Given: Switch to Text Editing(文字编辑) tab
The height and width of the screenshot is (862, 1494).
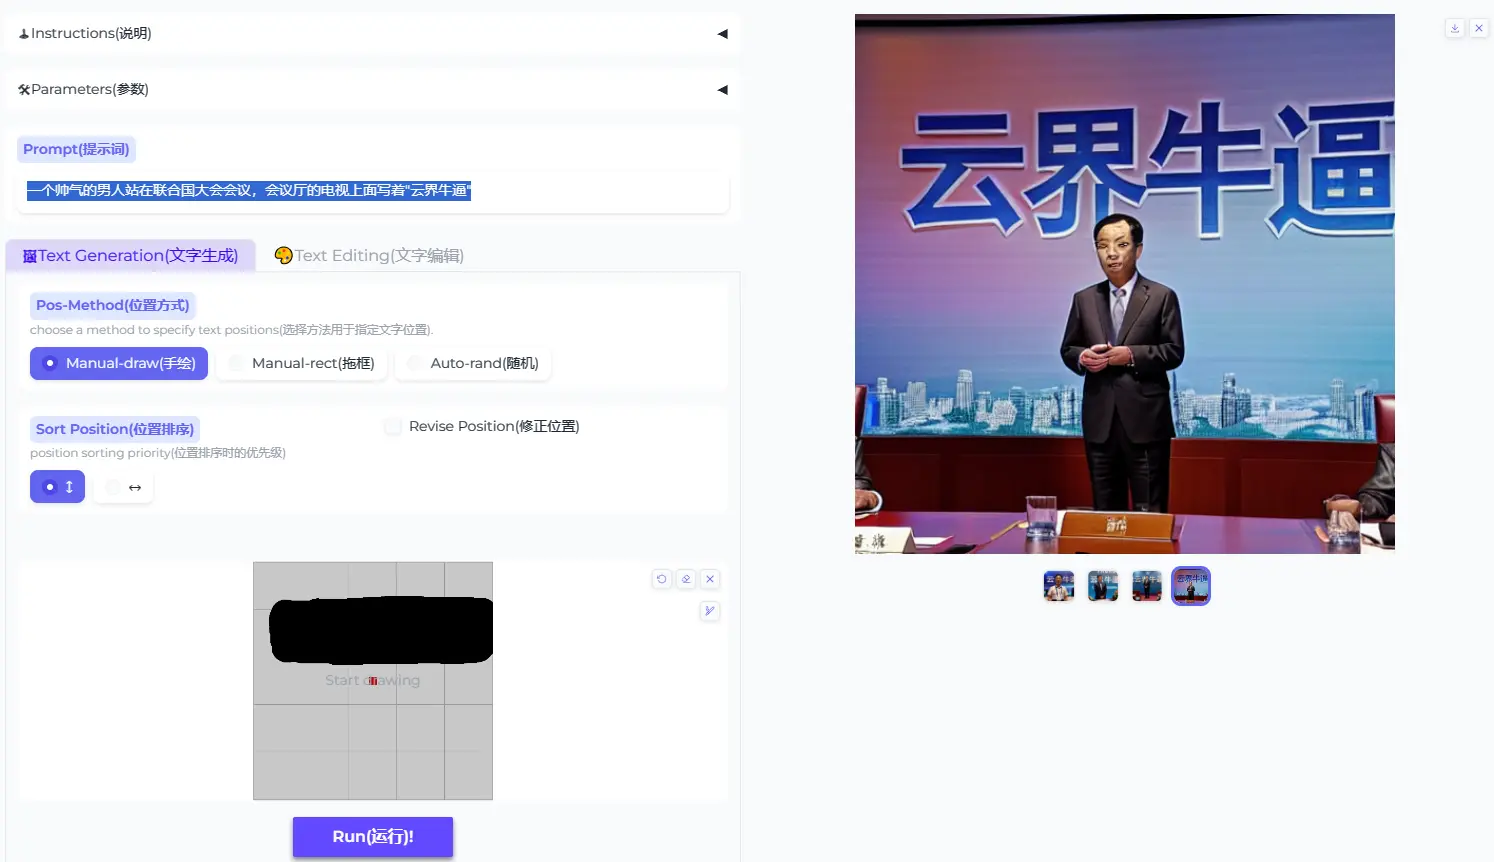Looking at the screenshot, I should tap(369, 256).
